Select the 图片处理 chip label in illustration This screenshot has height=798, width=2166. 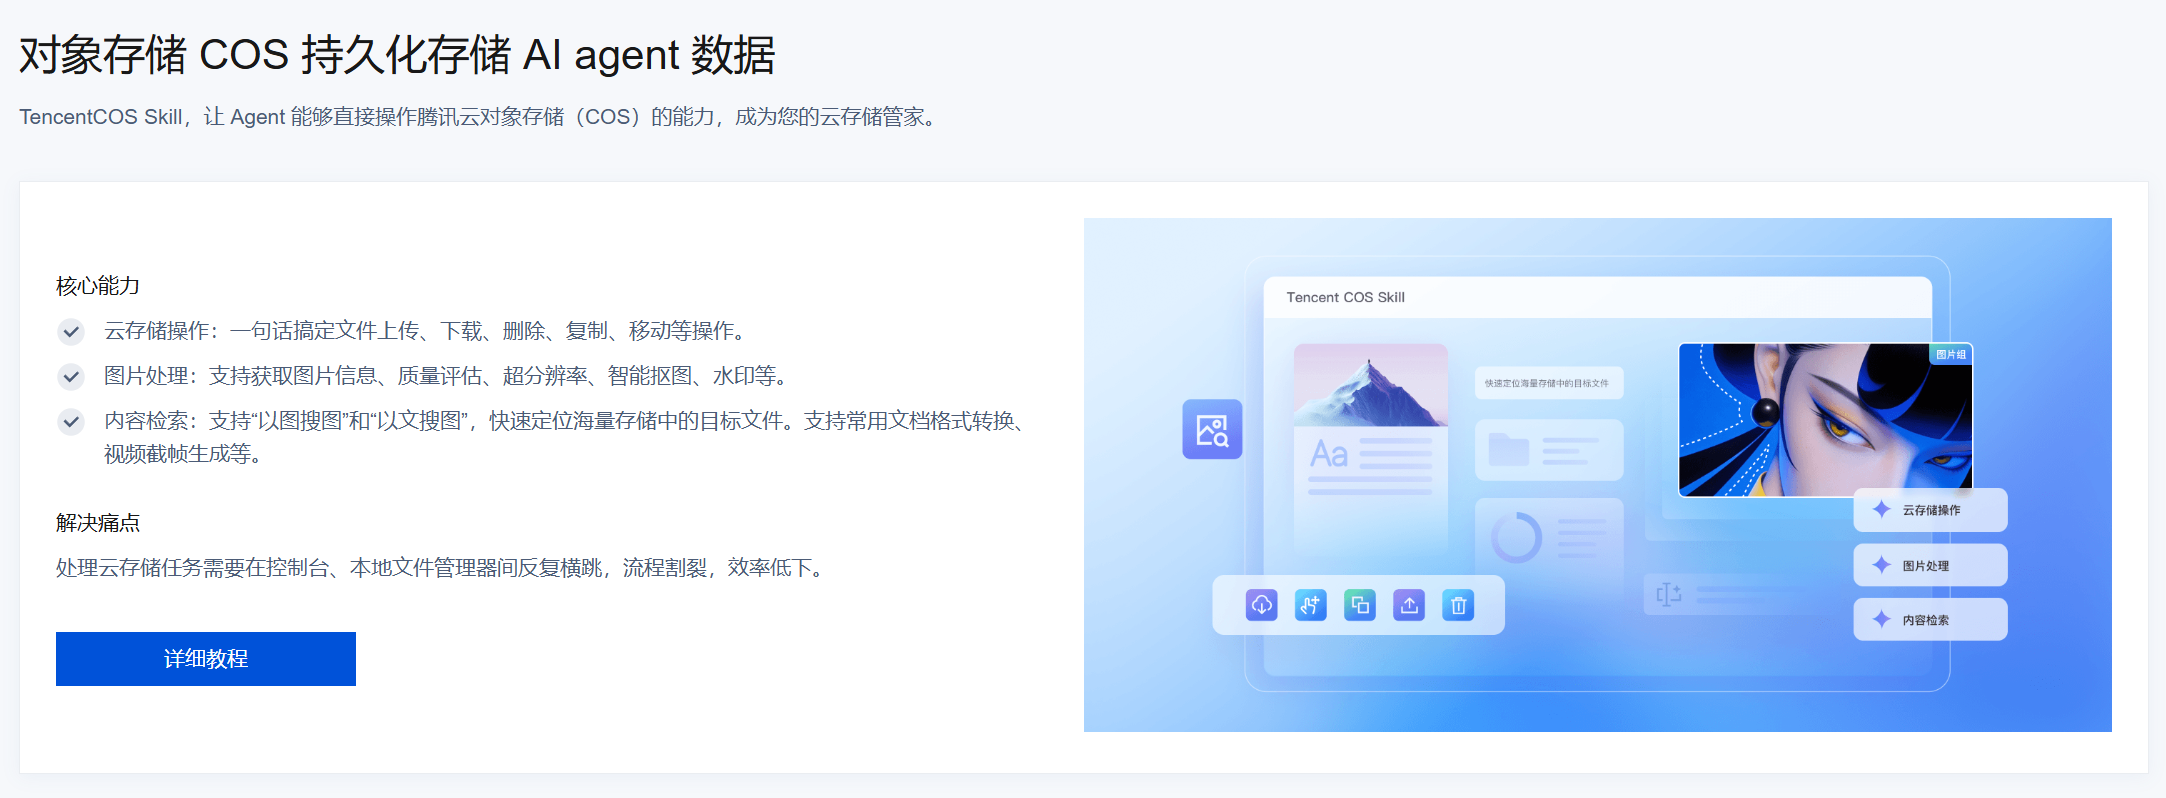coord(1926,566)
